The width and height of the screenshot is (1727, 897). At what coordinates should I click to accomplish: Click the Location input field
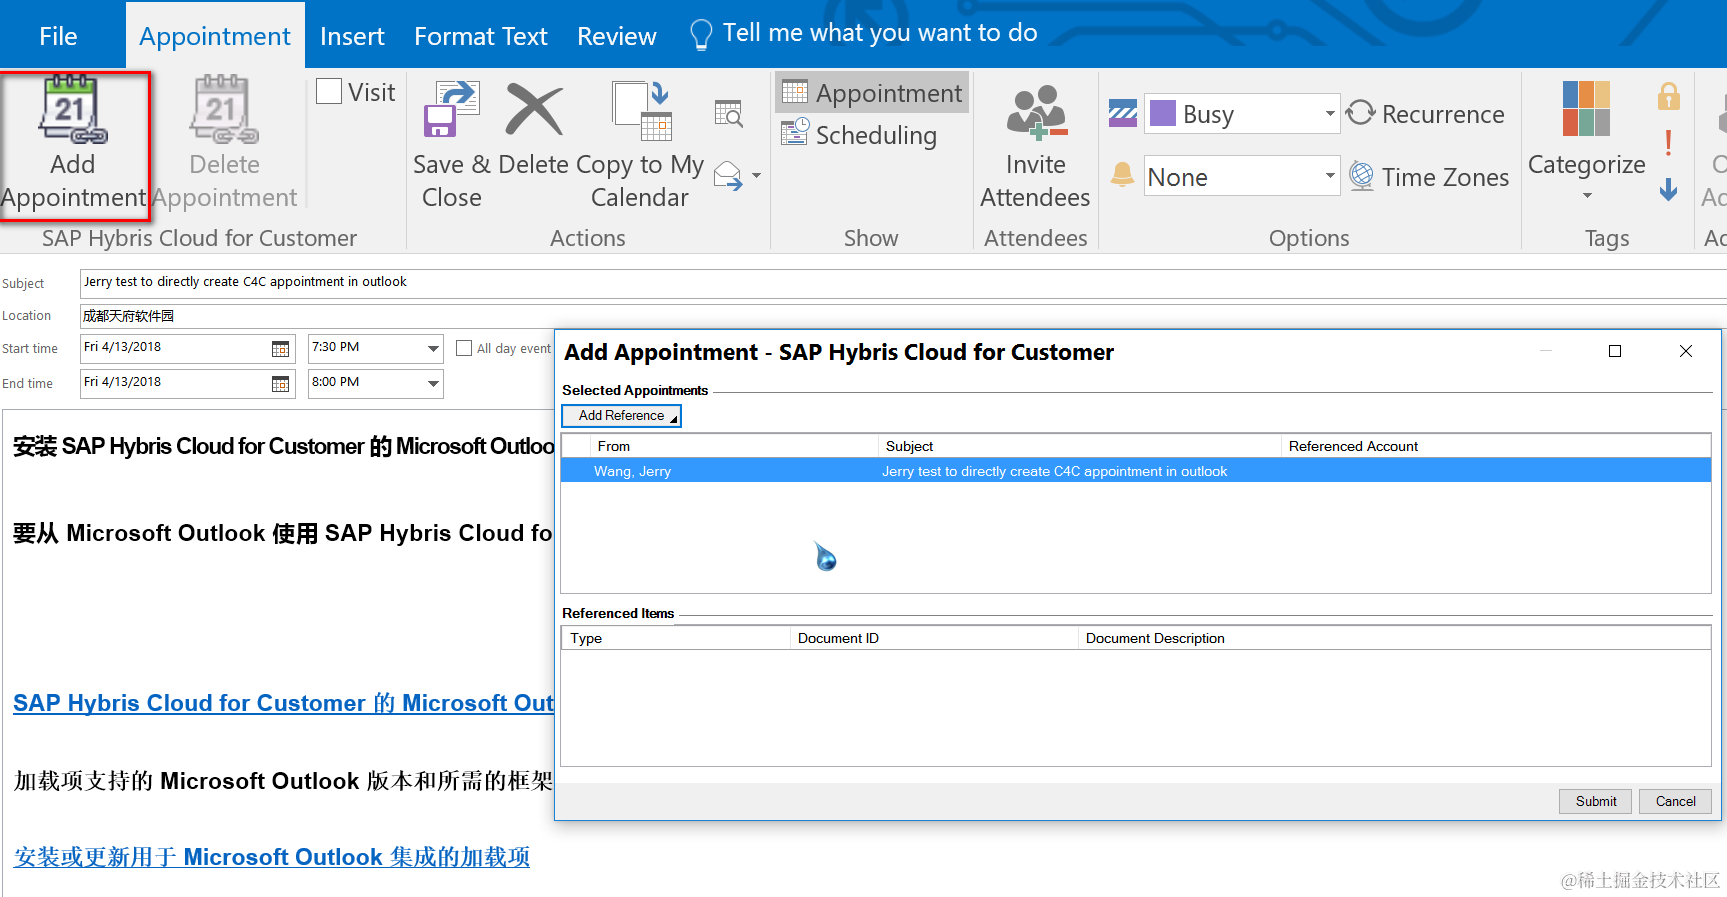[903, 316]
